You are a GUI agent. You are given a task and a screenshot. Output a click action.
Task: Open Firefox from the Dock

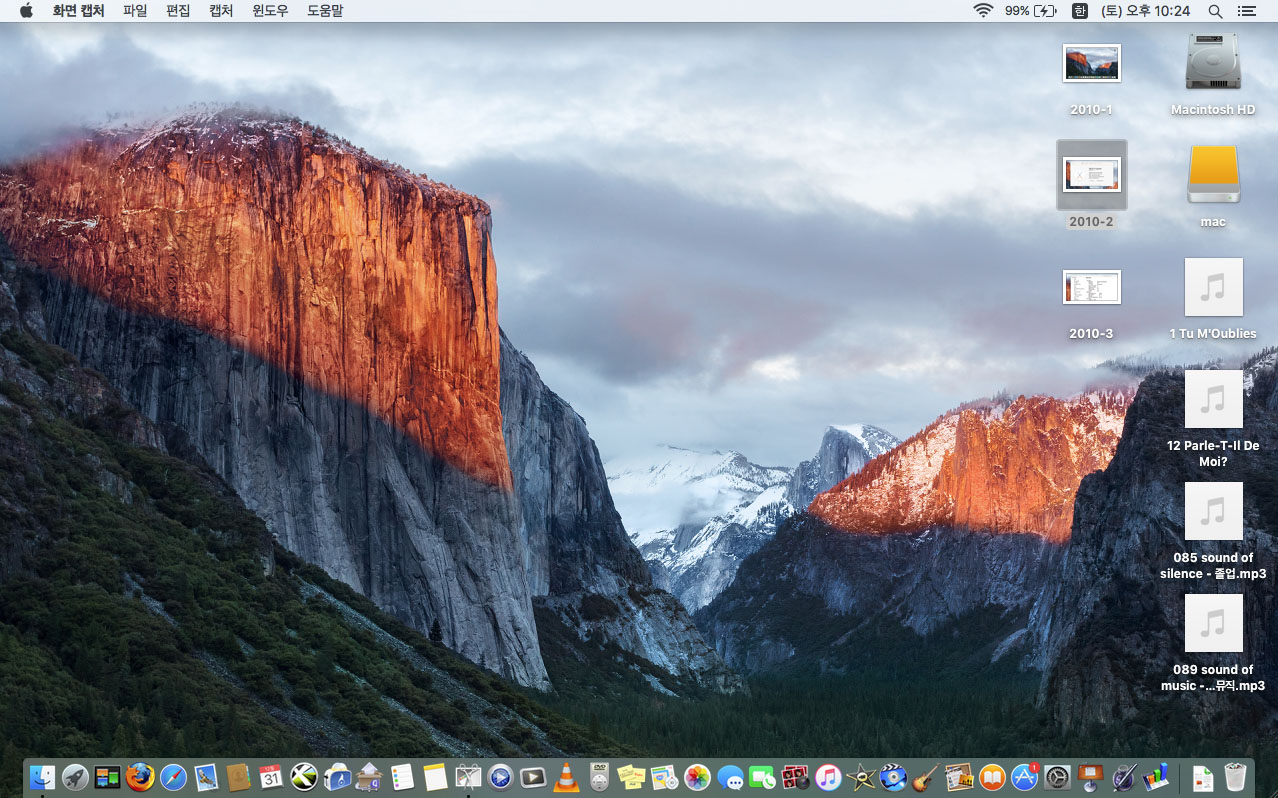(140, 777)
